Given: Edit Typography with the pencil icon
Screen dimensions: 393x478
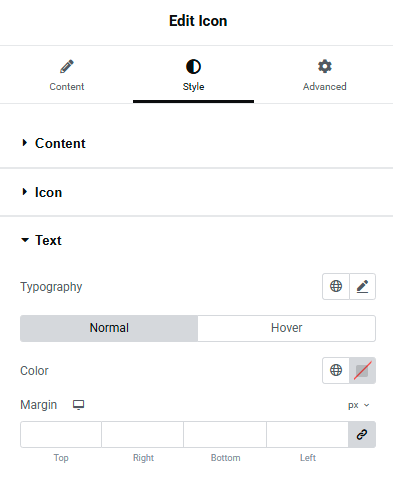Looking at the screenshot, I should tap(362, 286).
